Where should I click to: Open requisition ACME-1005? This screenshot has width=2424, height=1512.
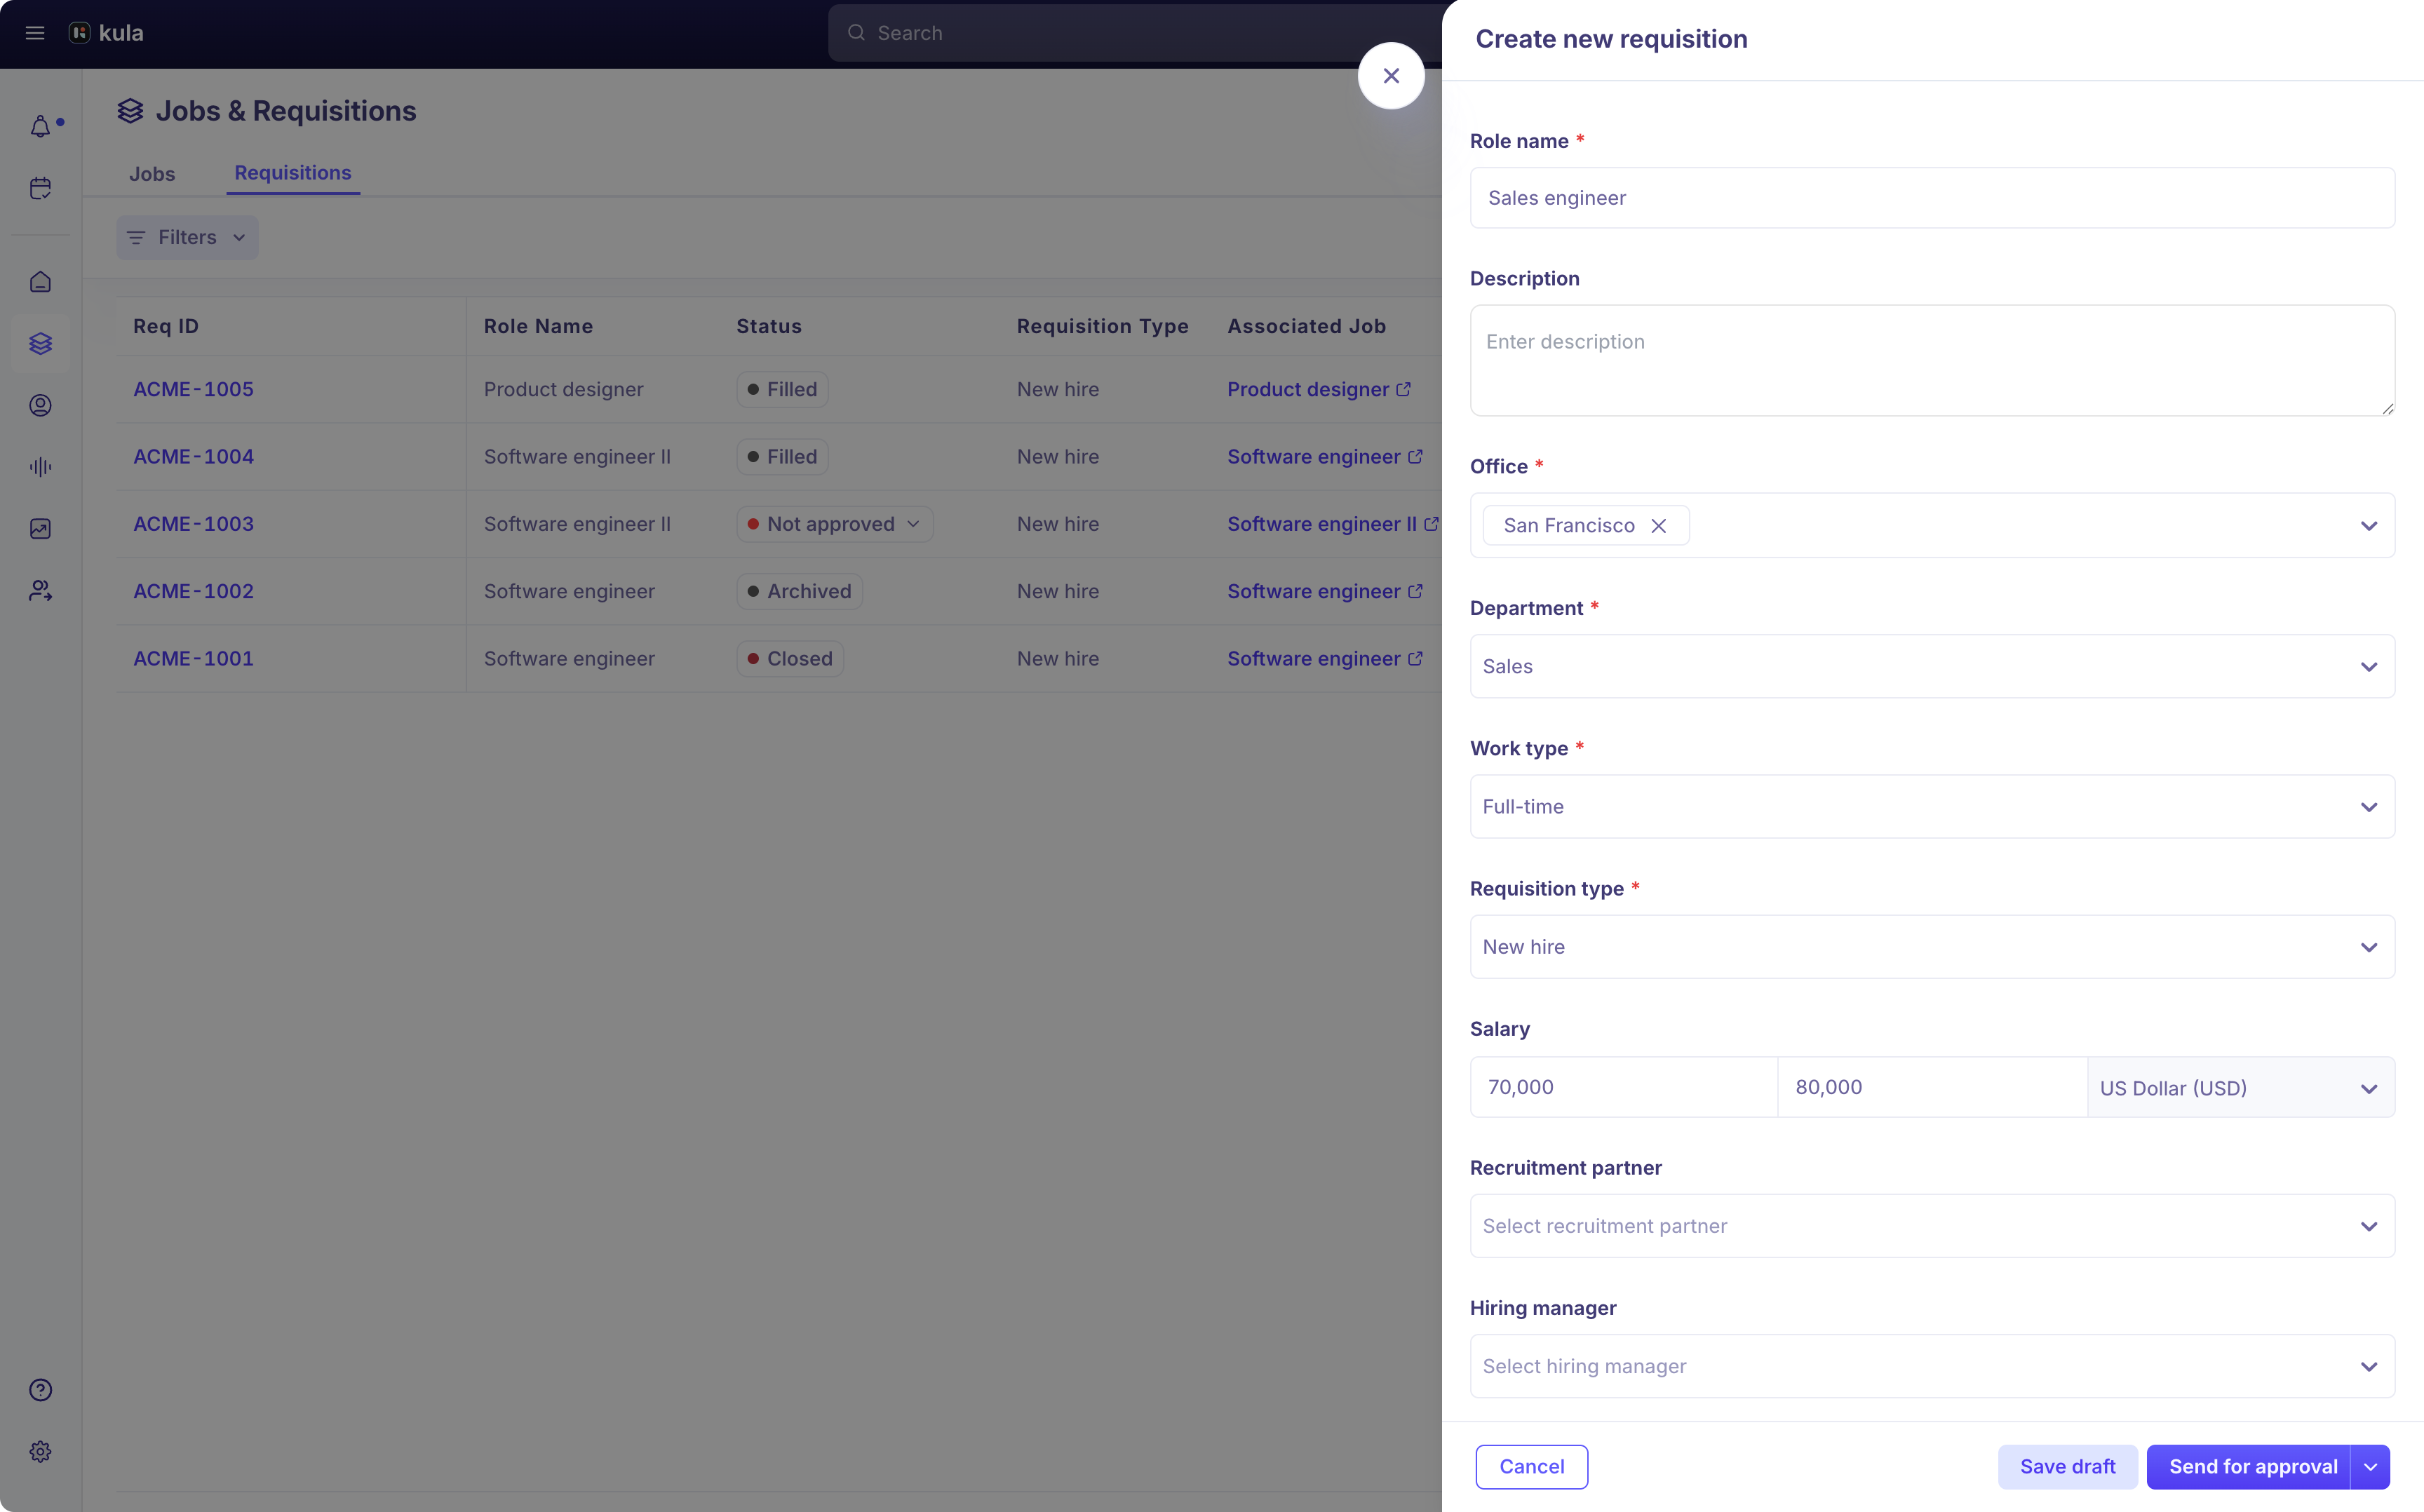click(194, 389)
